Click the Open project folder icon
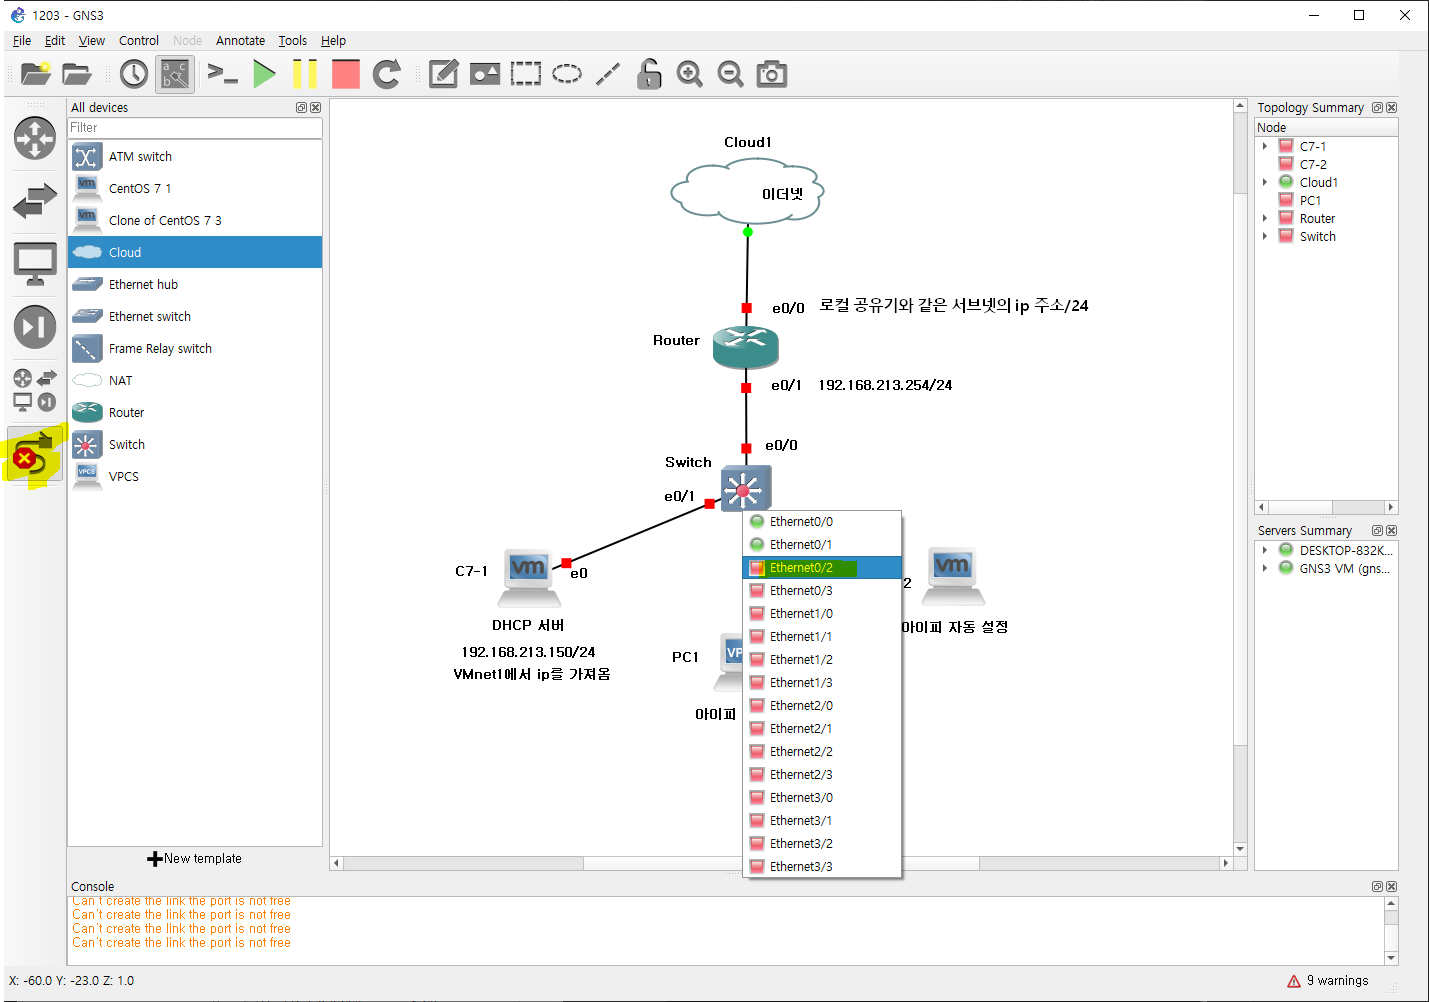The image size is (1429, 1002). [x=77, y=74]
